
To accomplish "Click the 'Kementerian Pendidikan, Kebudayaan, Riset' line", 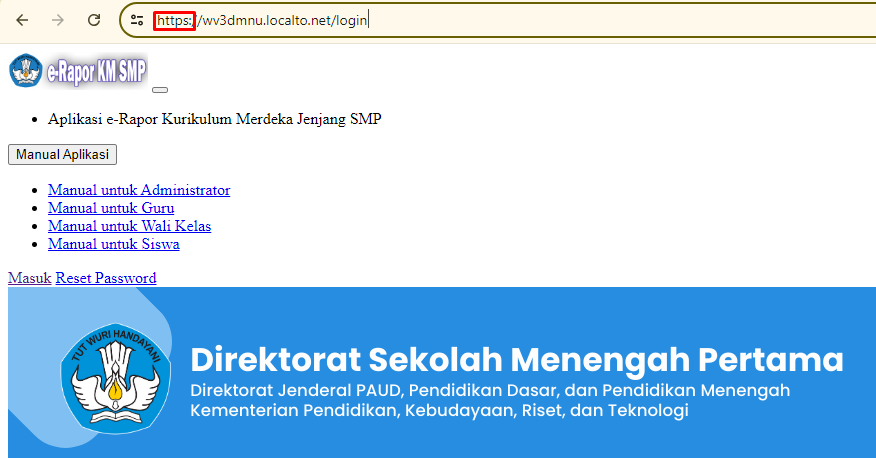I will click(439, 411).
